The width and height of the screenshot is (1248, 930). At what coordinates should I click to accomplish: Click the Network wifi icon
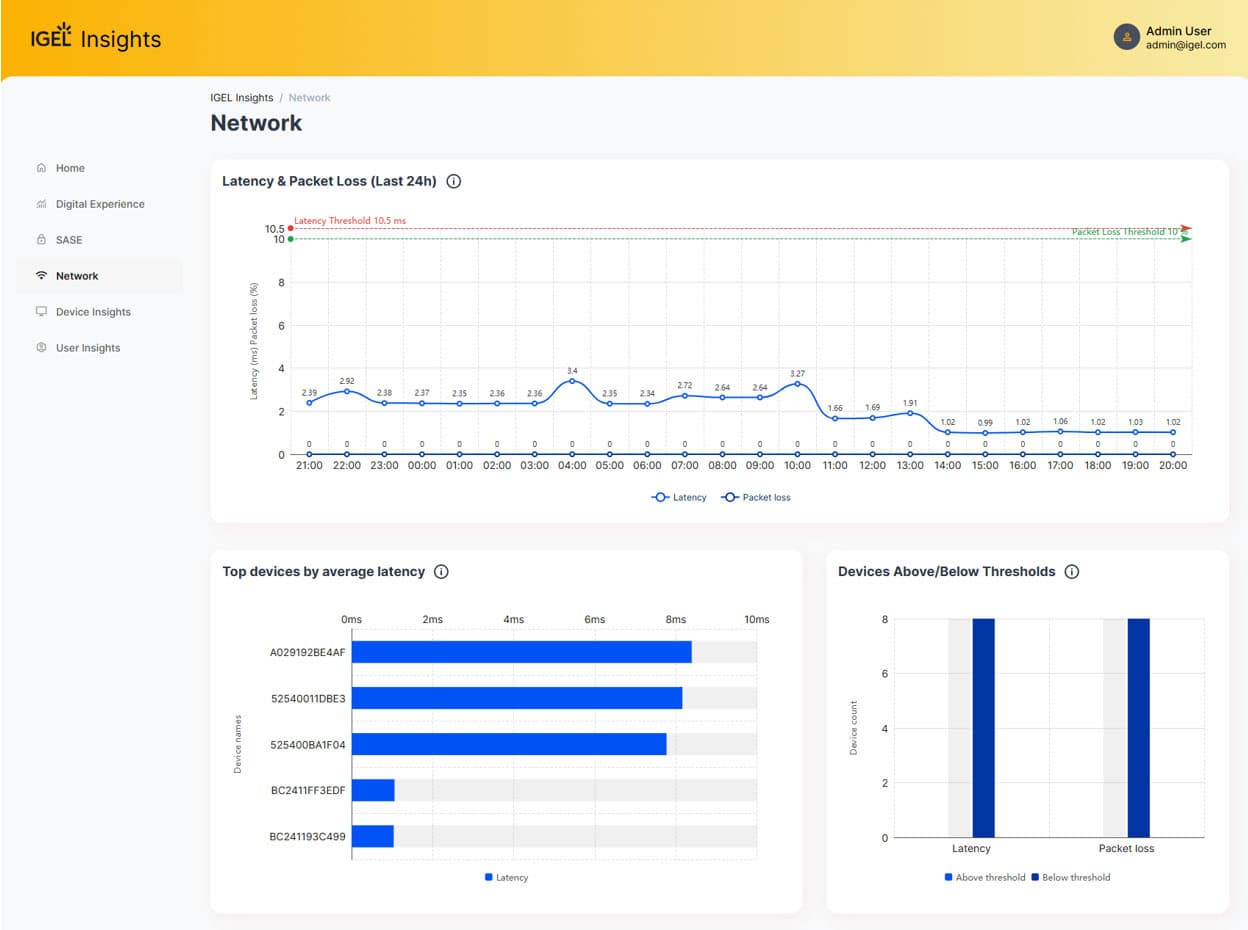coord(41,276)
